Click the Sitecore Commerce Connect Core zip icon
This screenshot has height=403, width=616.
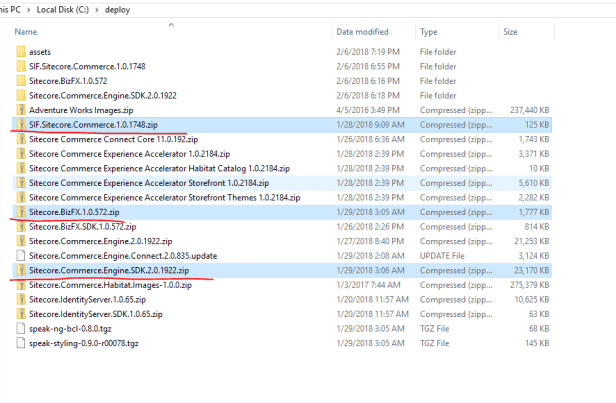[x=21, y=139]
